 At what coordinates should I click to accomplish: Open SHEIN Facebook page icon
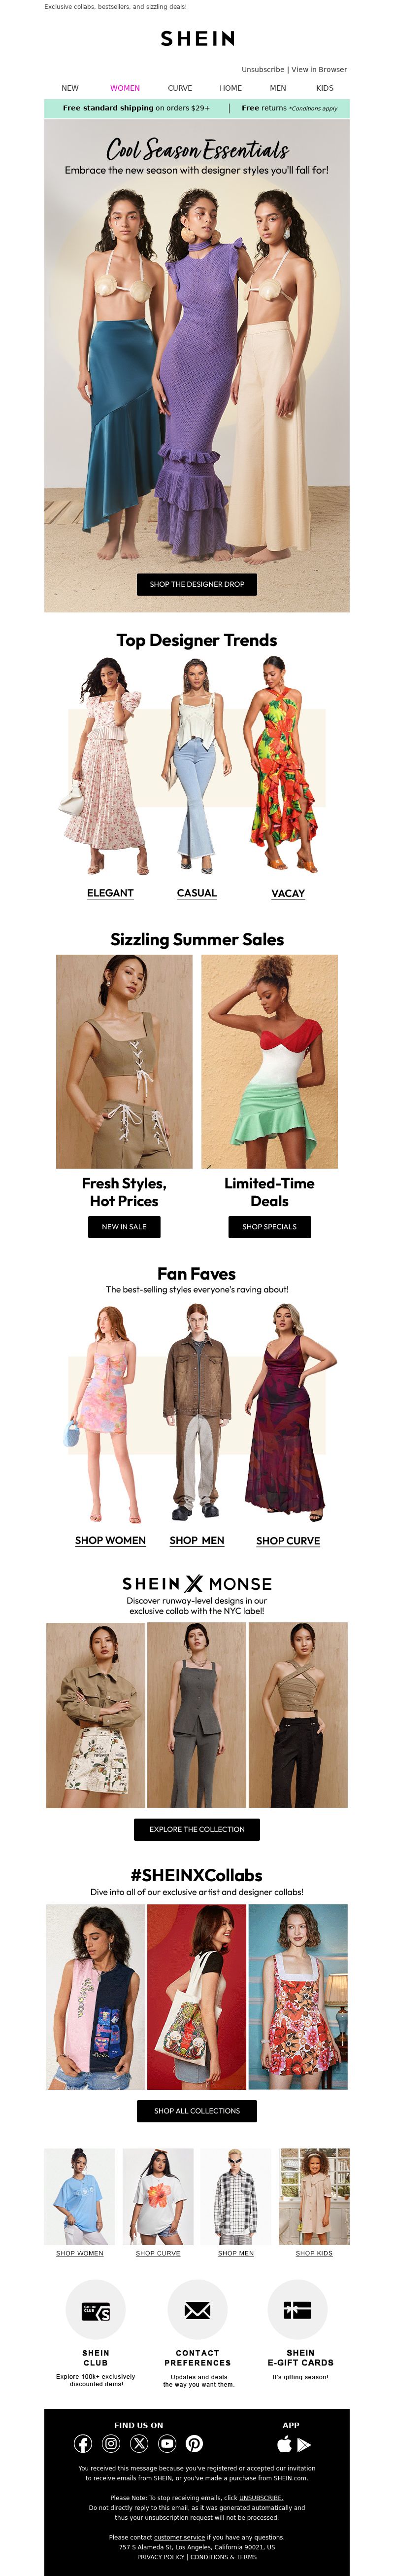(x=83, y=2443)
